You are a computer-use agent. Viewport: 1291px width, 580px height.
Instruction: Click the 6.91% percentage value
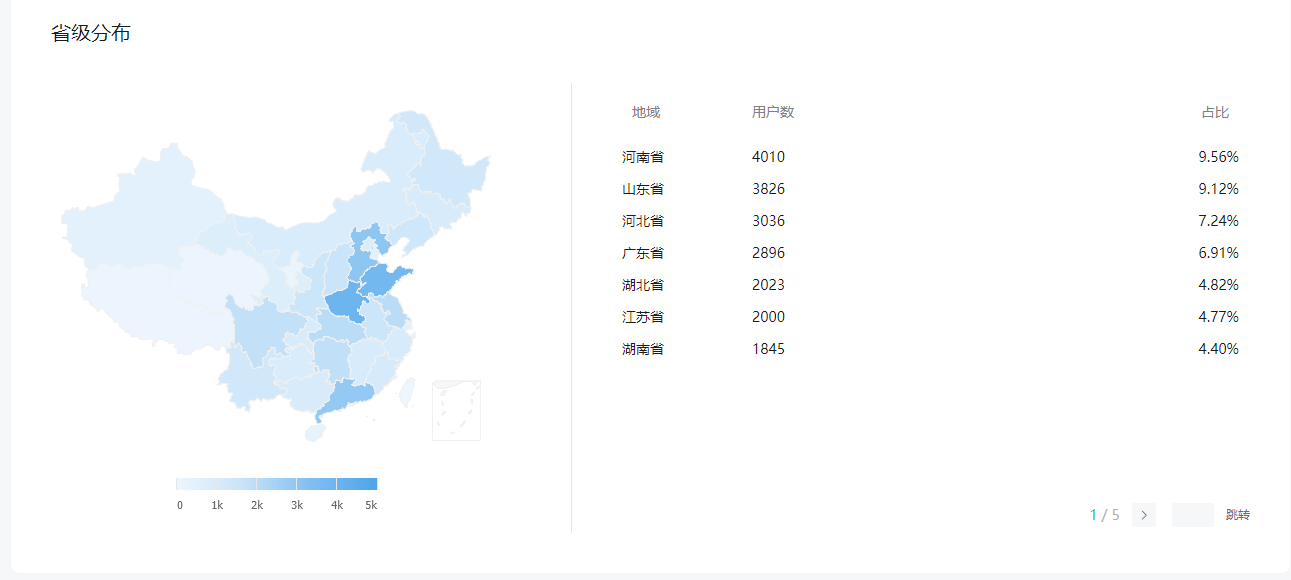pyautogui.click(x=1219, y=253)
